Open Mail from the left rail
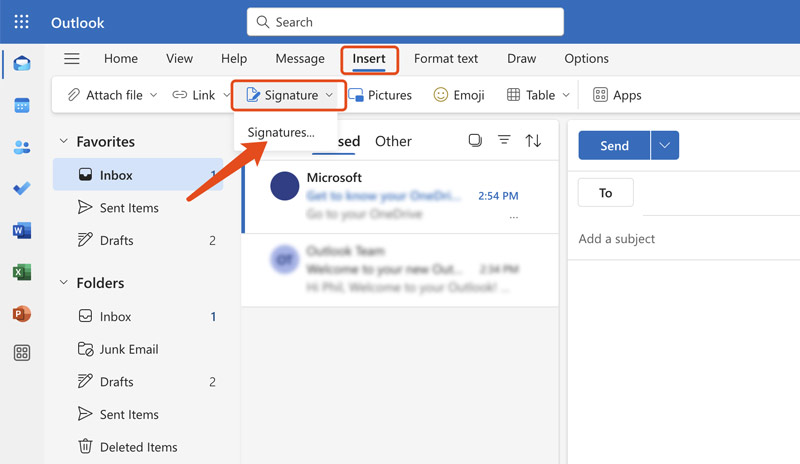Image resolution: width=800 pixels, height=464 pixels. click(x=22, y=64)
